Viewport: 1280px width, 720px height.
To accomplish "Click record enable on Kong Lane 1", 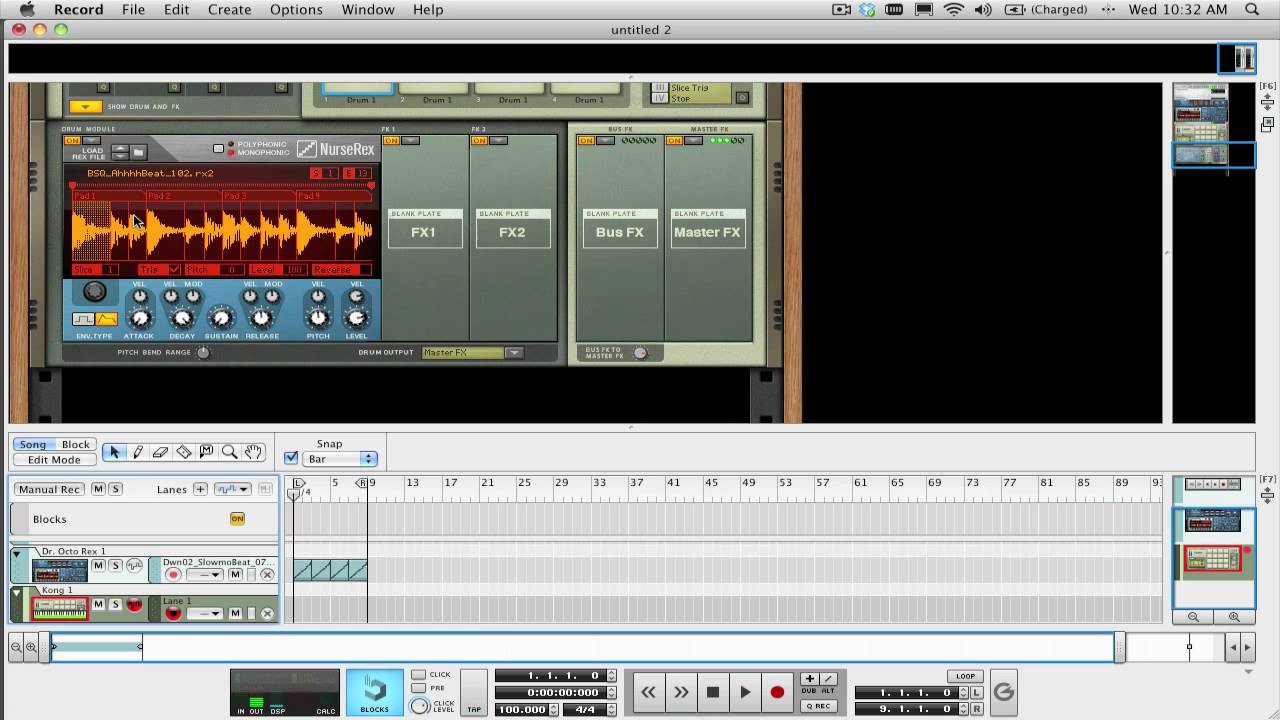I will (173, 613).
